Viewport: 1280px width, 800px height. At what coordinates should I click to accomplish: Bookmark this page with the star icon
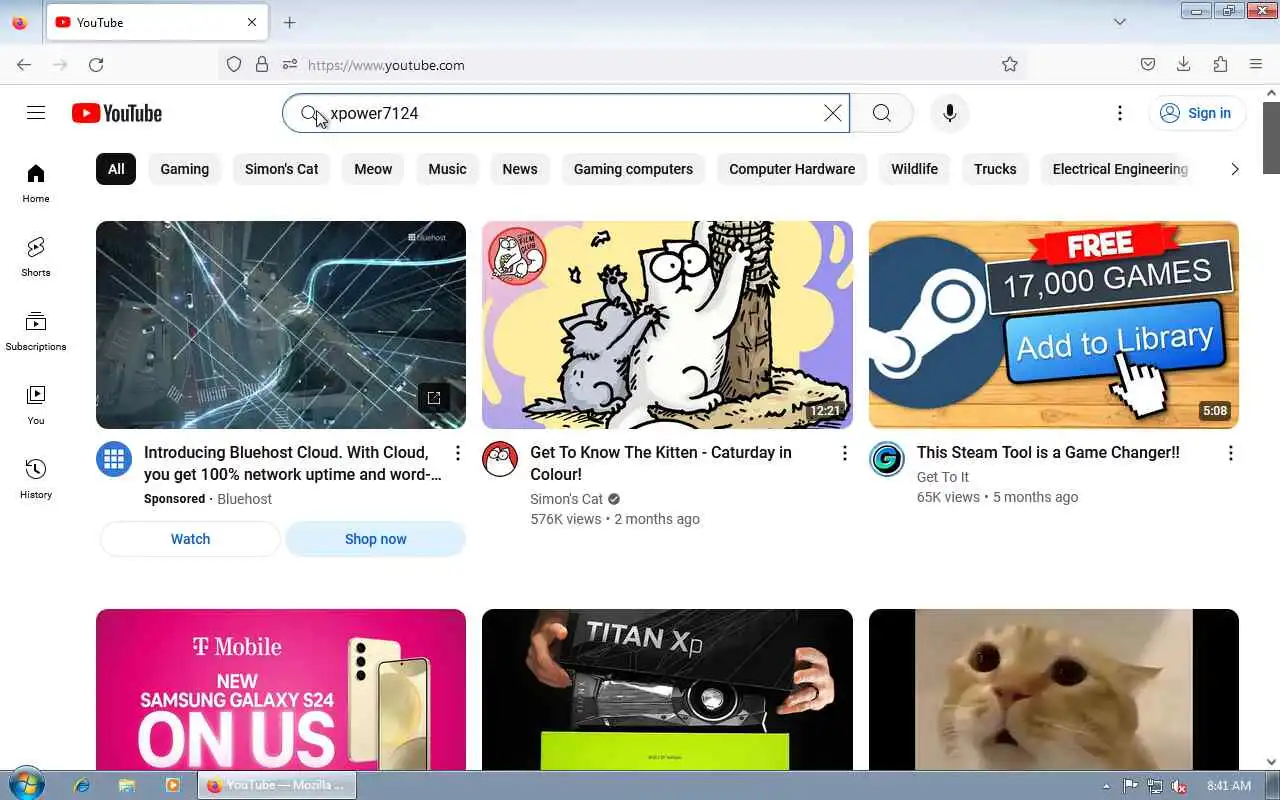click(1010, 64)
